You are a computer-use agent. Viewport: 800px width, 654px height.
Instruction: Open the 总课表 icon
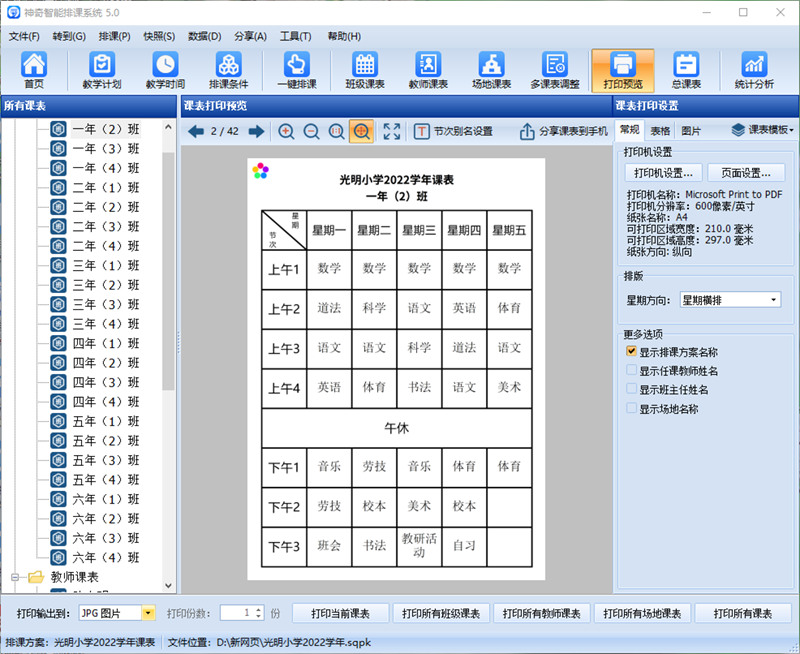[x=686, y=70]
